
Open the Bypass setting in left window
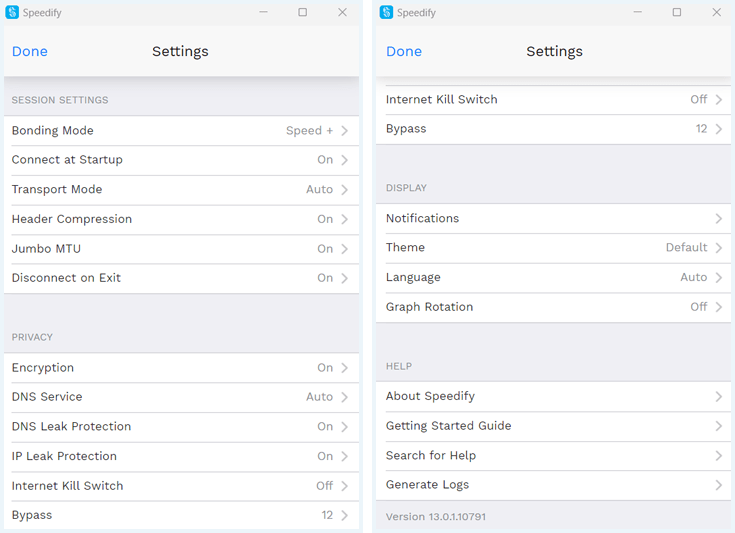pyautogui.click(x=181, y=515)
